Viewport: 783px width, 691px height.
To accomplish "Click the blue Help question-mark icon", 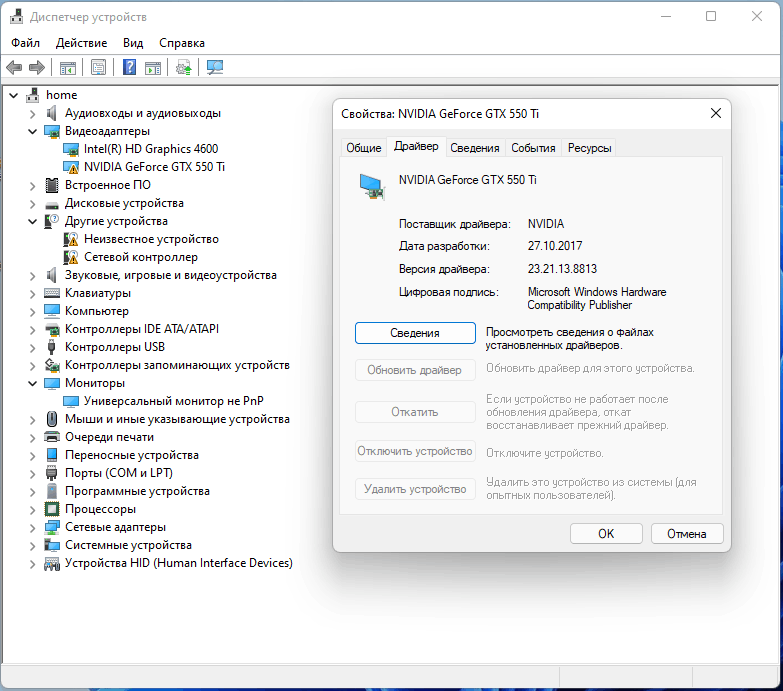I will 129,67.
